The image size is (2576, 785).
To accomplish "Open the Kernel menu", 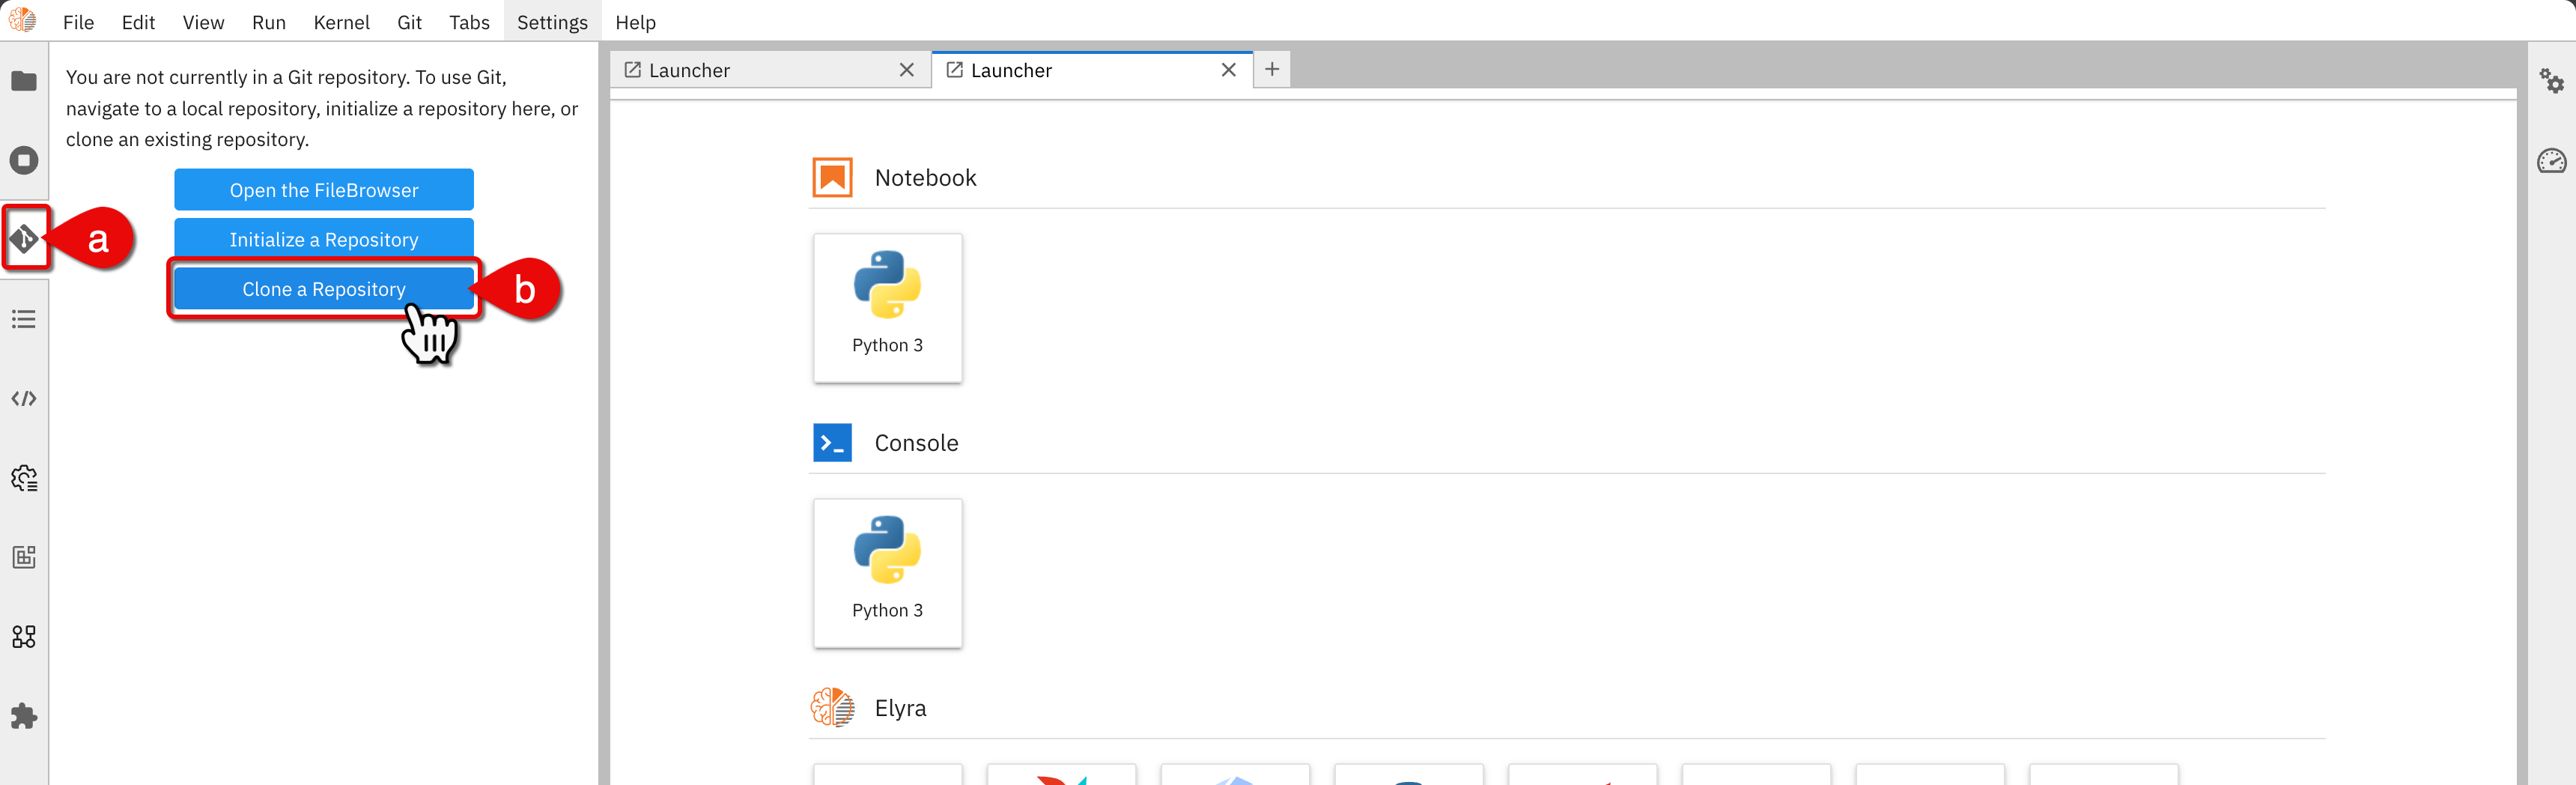I will [x=341, y=21].
